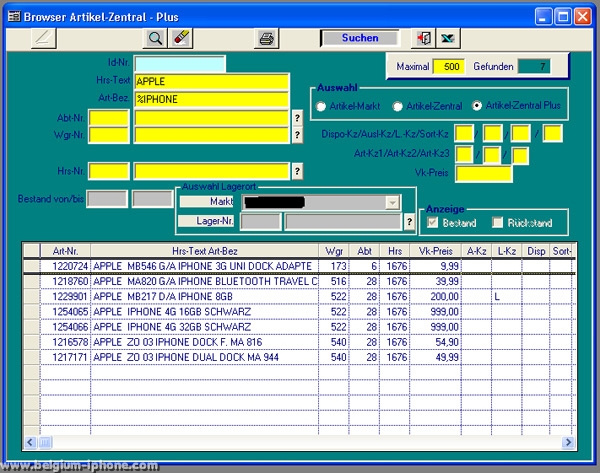Click the edit pencil toolbar icon

tap(44, 38)
